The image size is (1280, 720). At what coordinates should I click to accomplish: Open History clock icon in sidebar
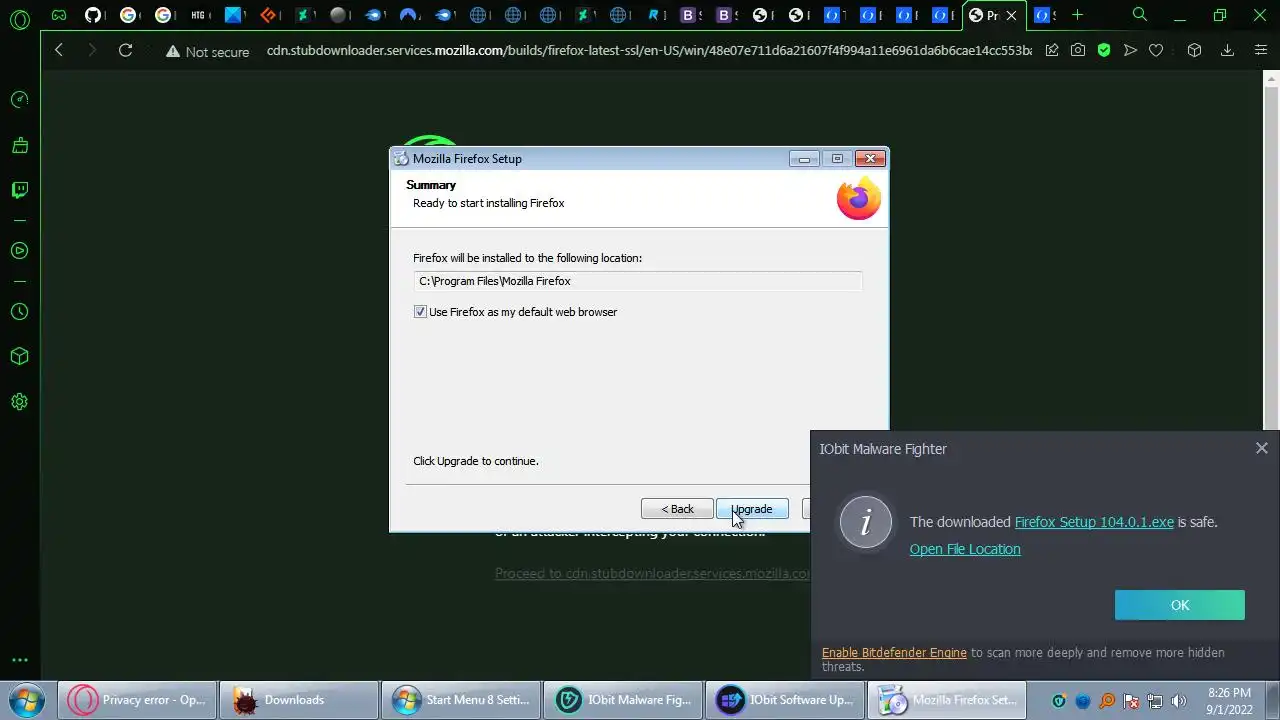(19, 312)
